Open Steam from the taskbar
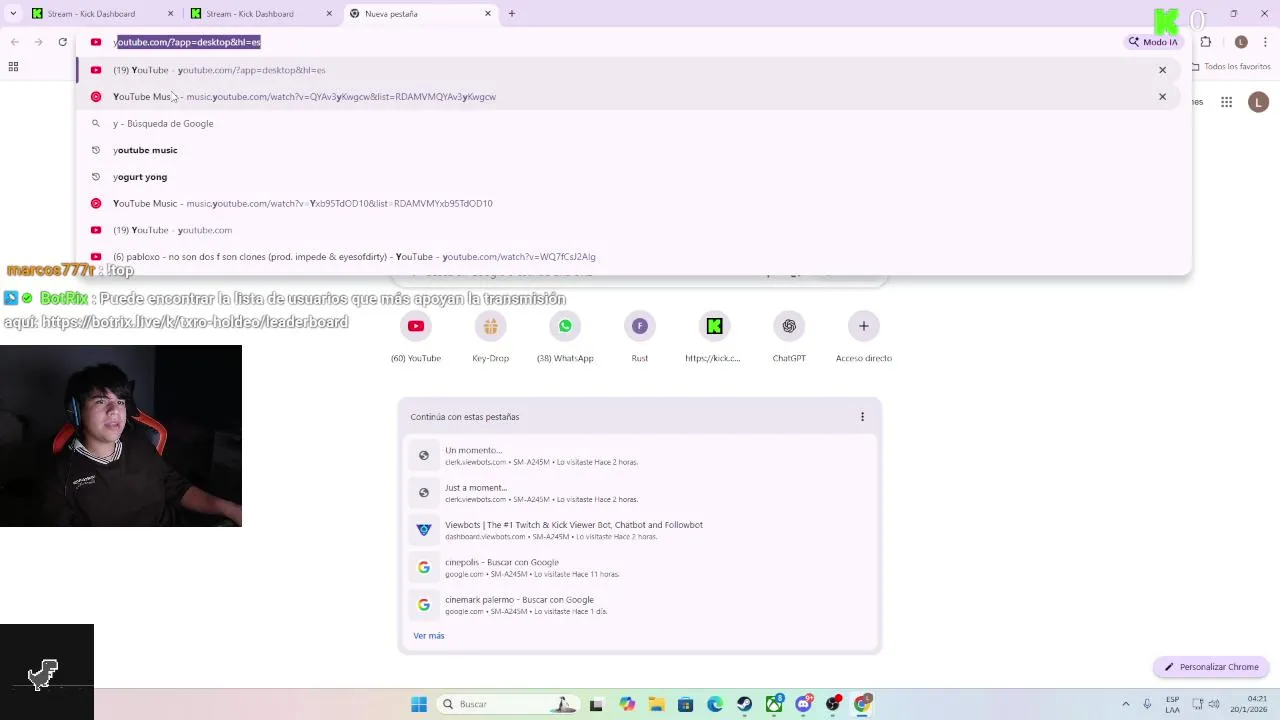 [745, 704]
